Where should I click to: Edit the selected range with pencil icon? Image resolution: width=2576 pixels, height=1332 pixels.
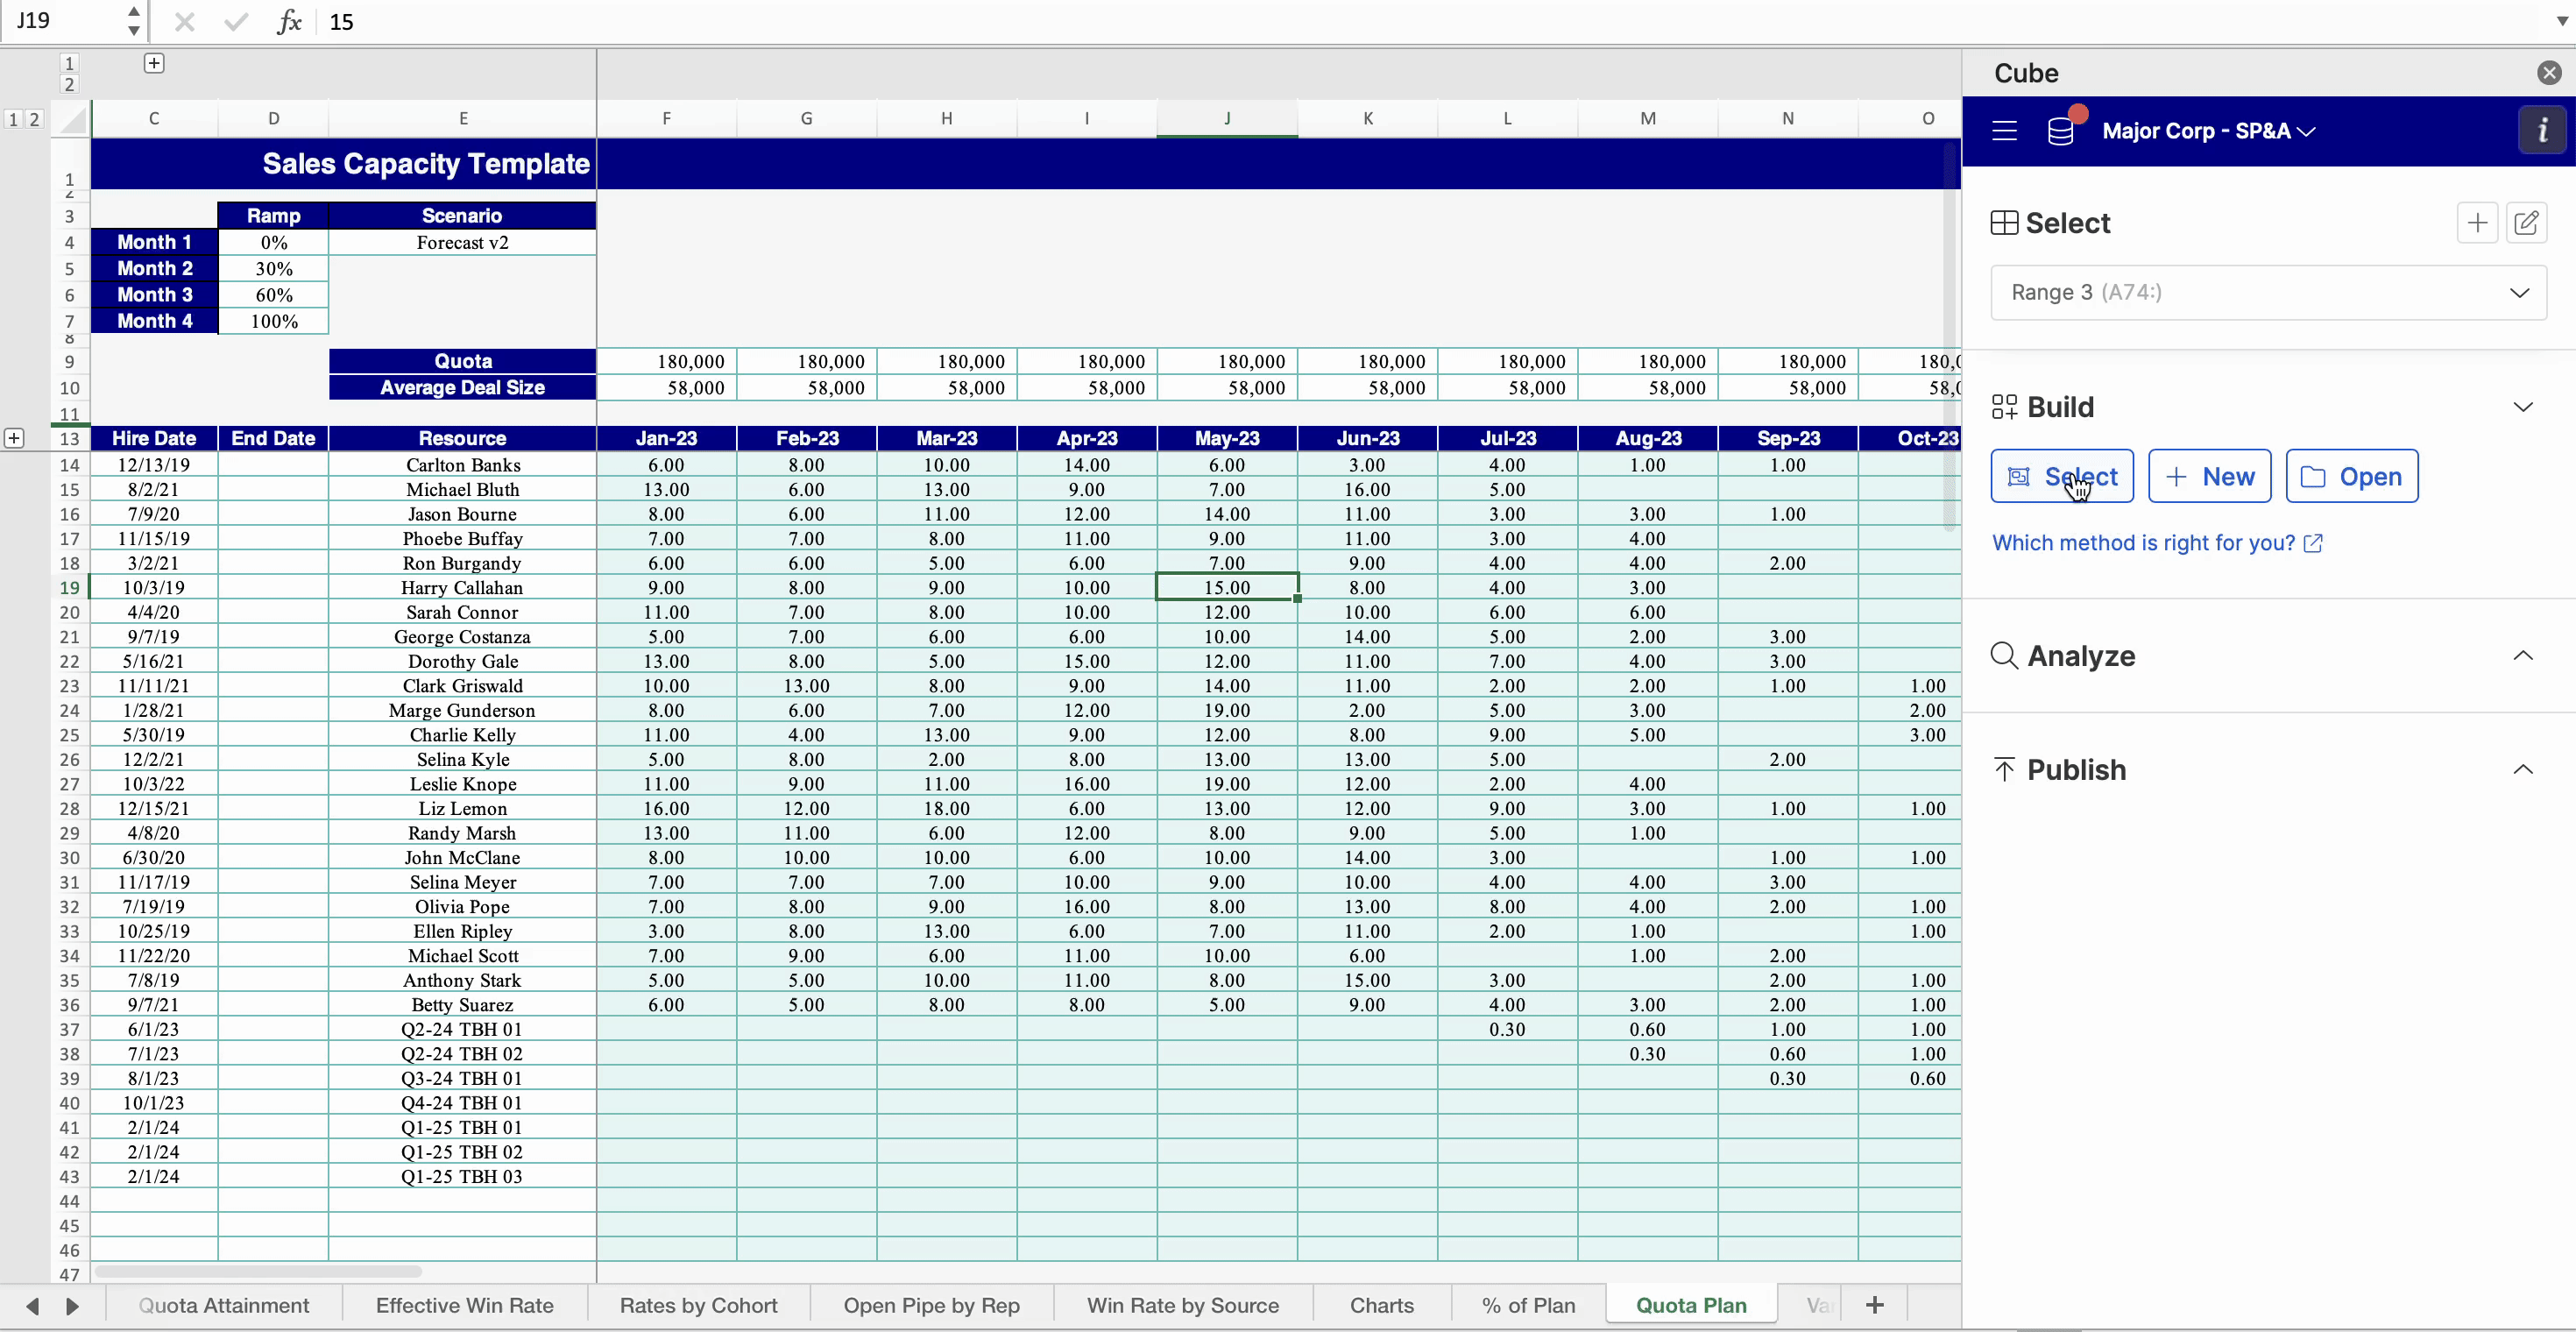pyautogui.click(x=2526, y=223)
